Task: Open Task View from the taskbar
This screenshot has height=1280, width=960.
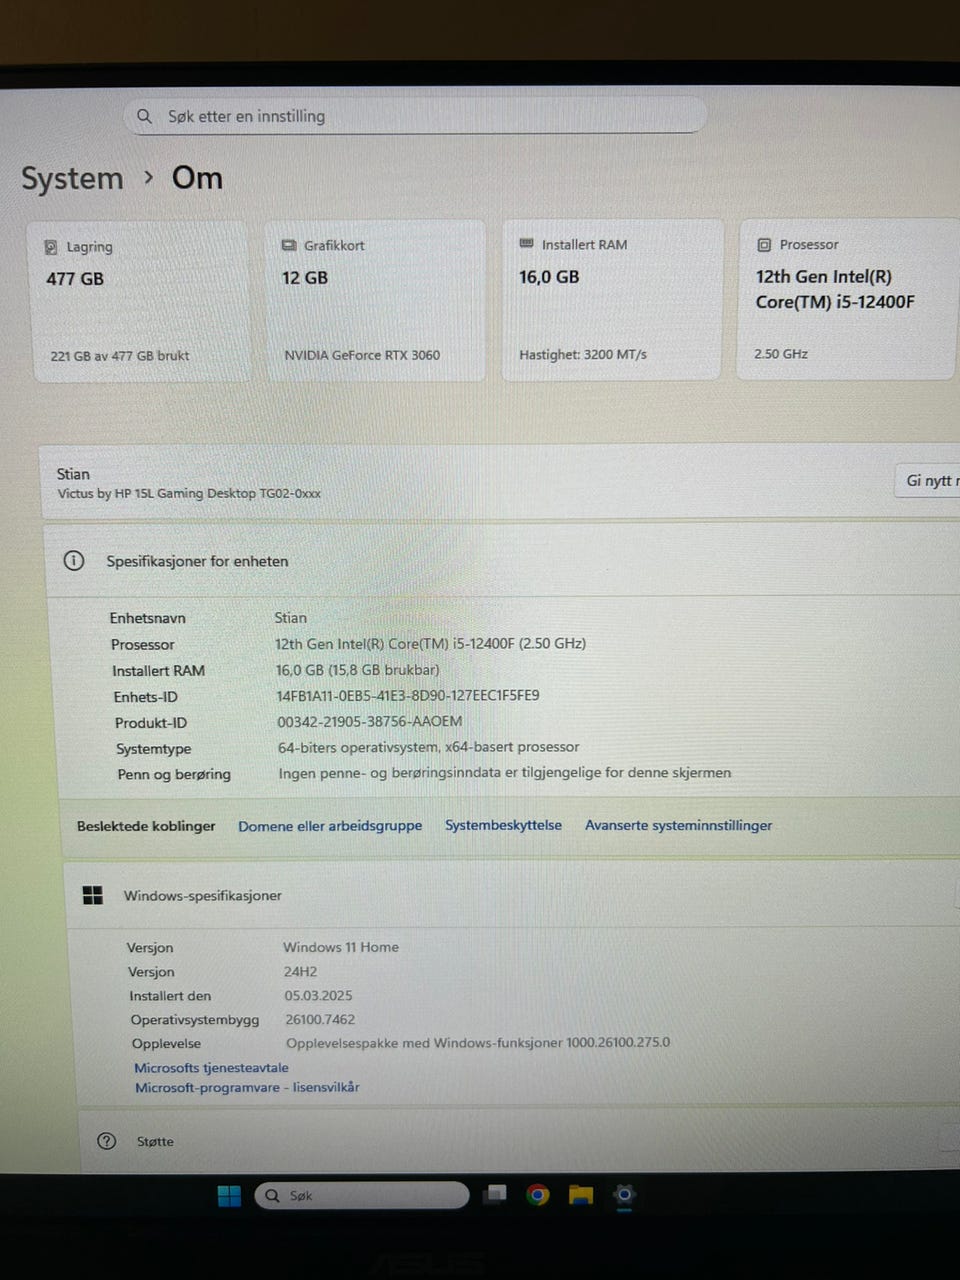Action: click(x=495, y=1195)
